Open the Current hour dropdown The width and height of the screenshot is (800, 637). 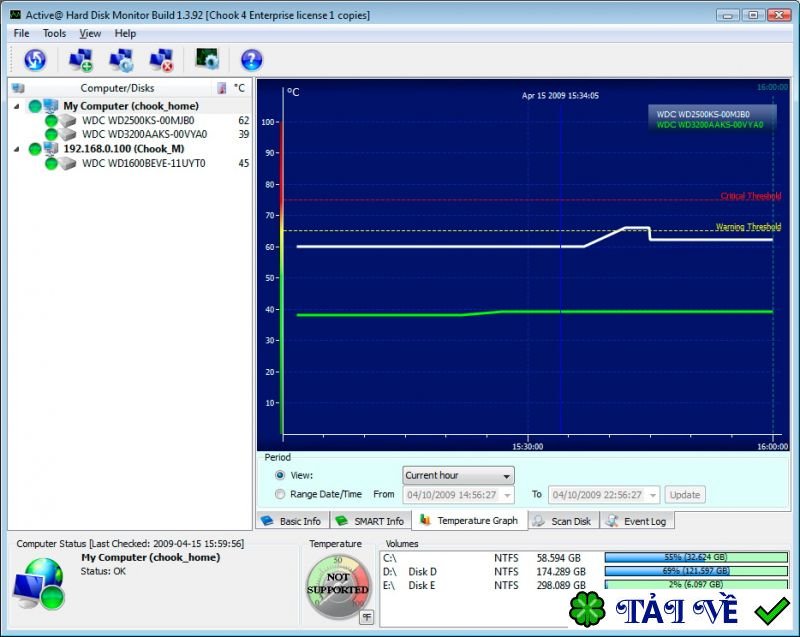pyautogui.click(x=458, y=476)
